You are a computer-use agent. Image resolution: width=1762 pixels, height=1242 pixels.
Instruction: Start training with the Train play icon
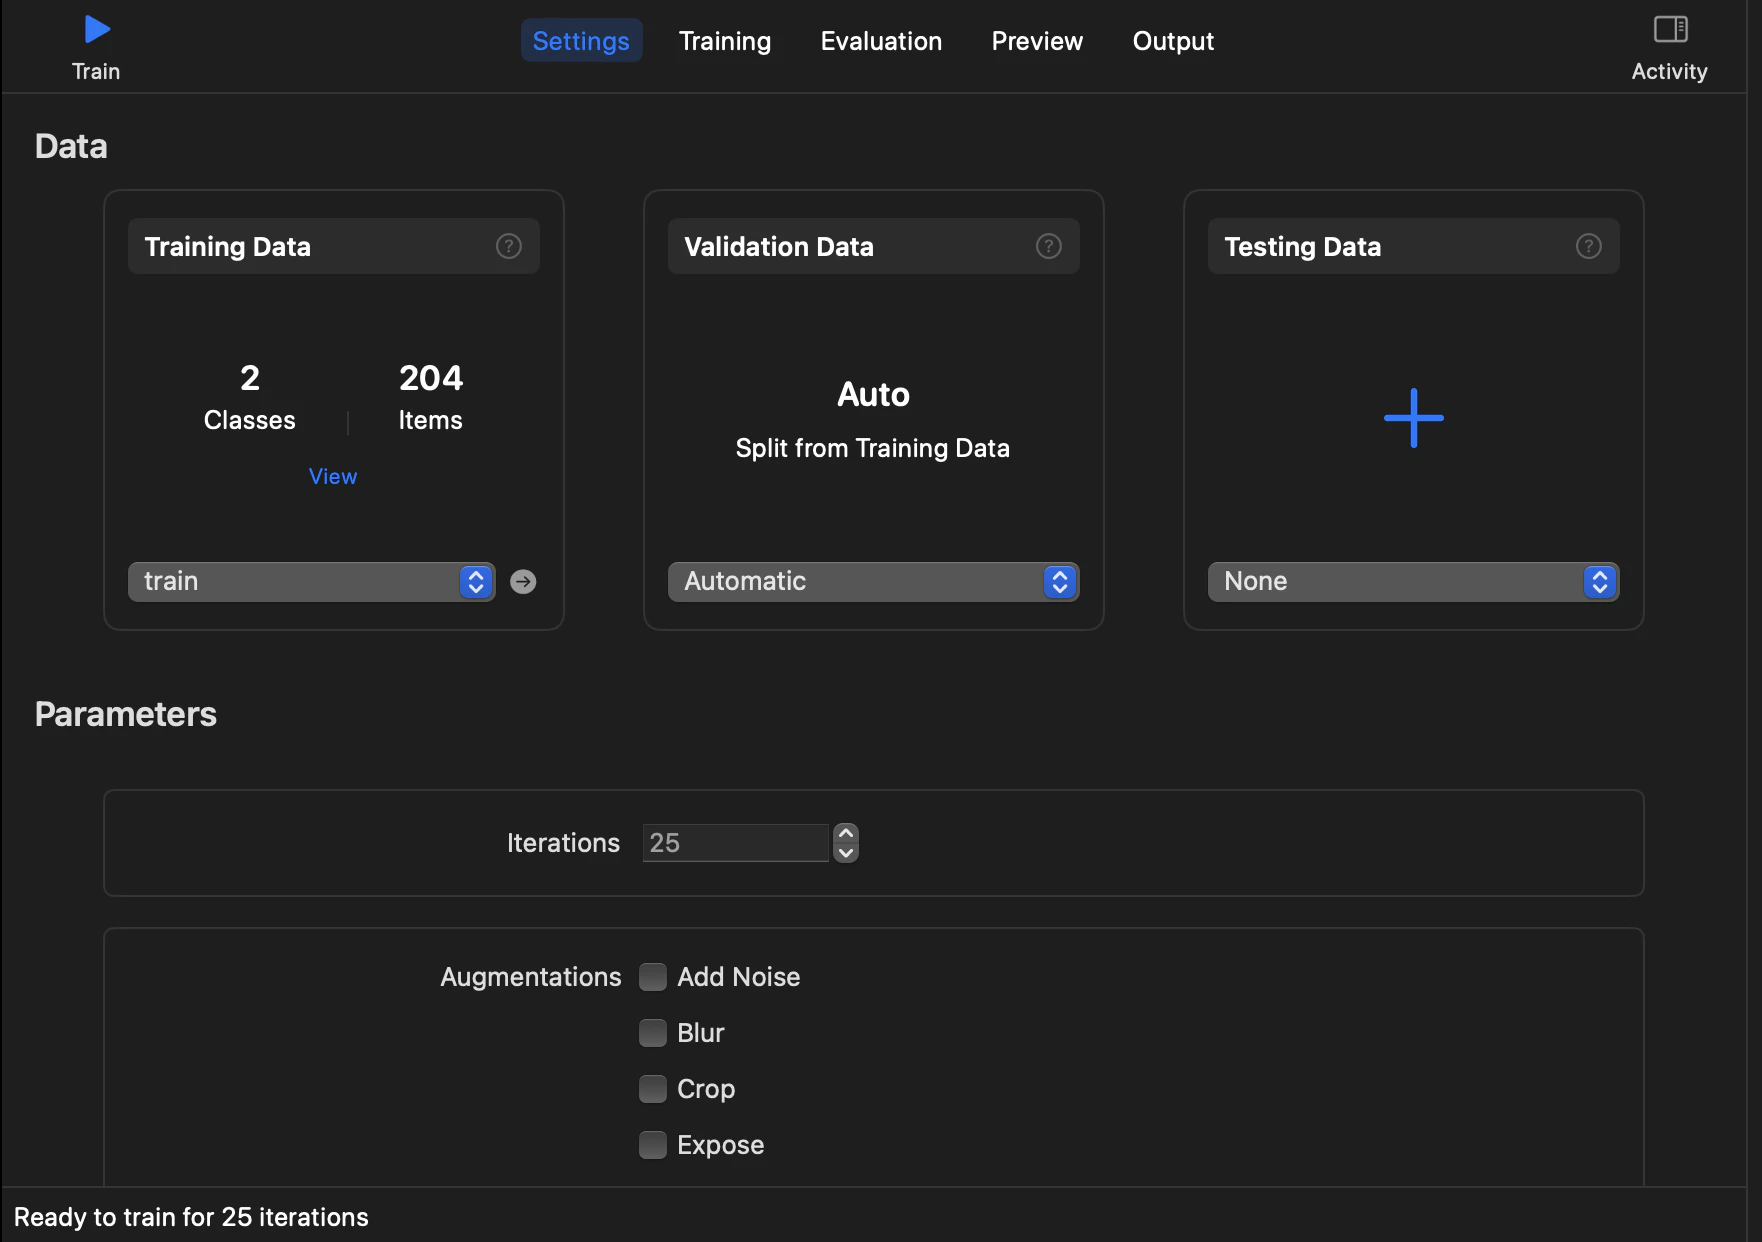point(96,30)
